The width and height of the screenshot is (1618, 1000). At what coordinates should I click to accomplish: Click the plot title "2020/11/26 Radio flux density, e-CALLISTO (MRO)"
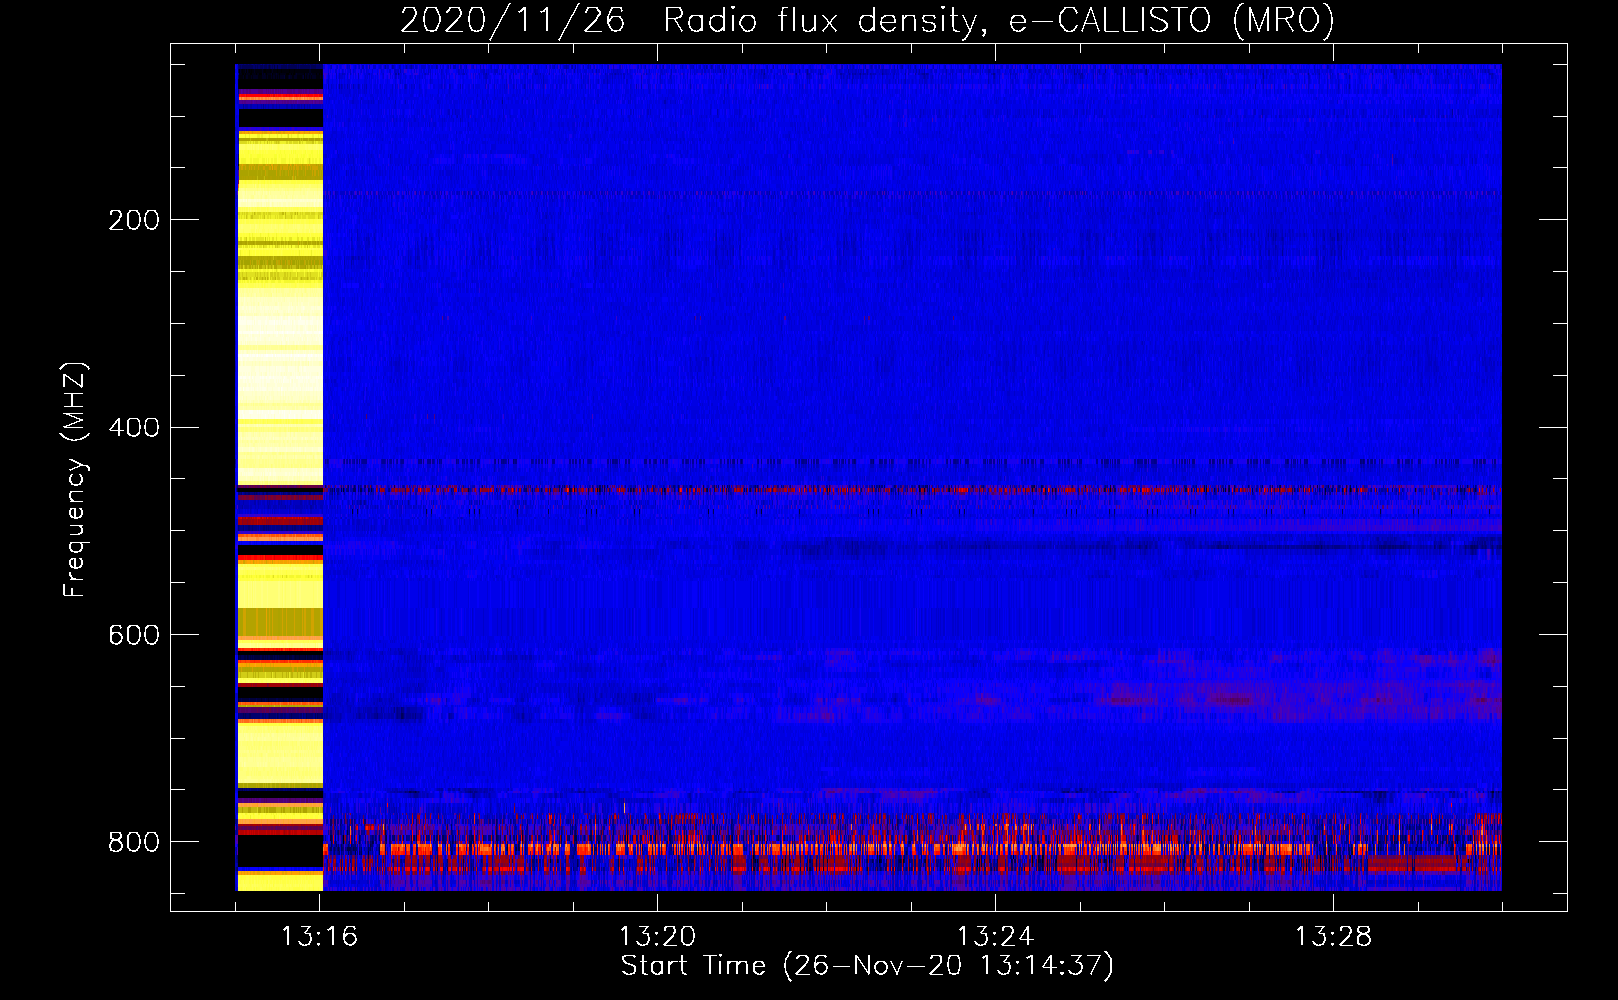[867, 20]
